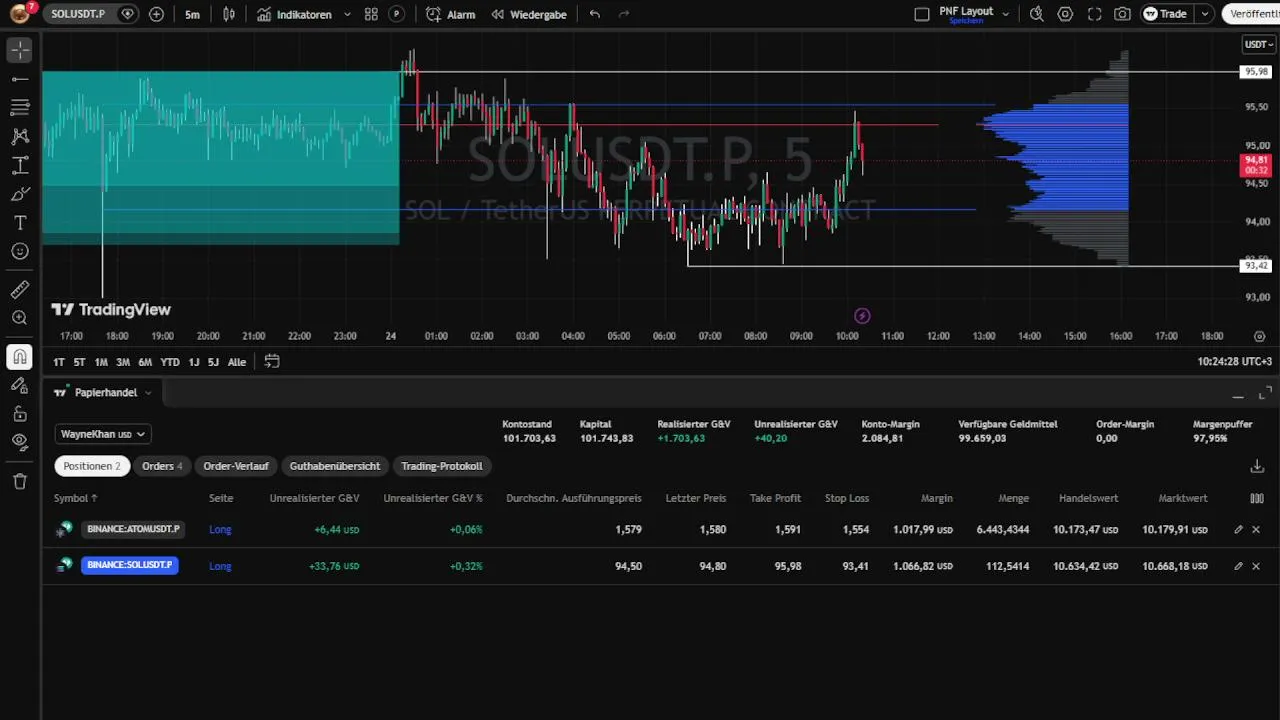Select the 1M time range
Screen dimensions: 1280x720
pos(101,362)
